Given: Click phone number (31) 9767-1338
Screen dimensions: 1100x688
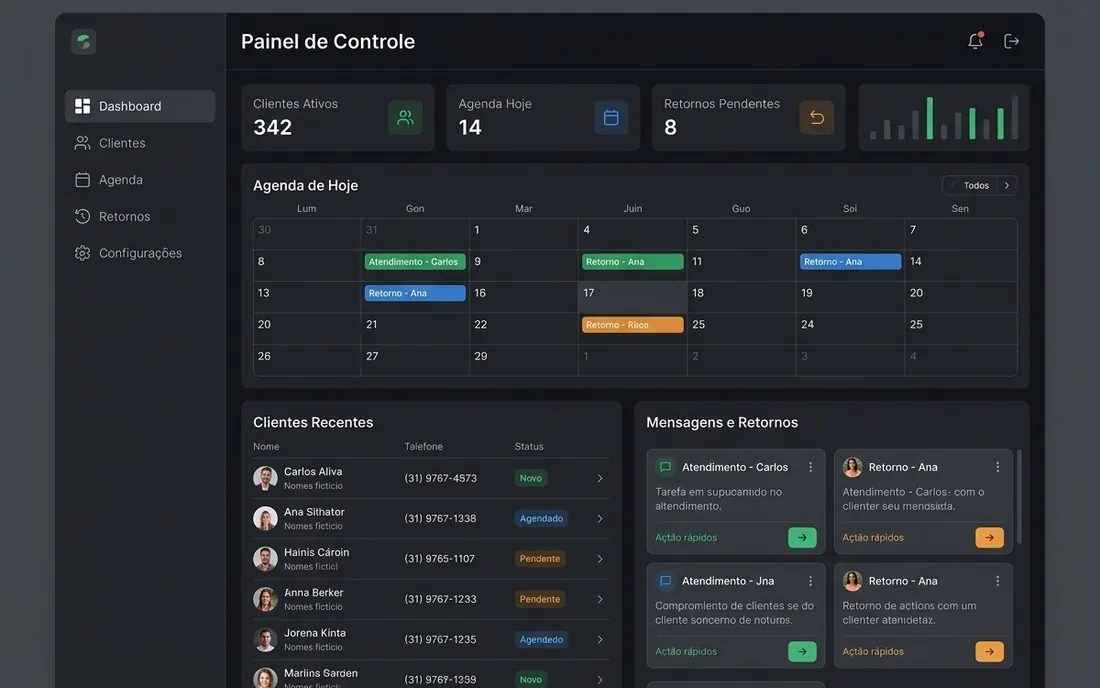Looking at the screenshot, I should (440, 518).
